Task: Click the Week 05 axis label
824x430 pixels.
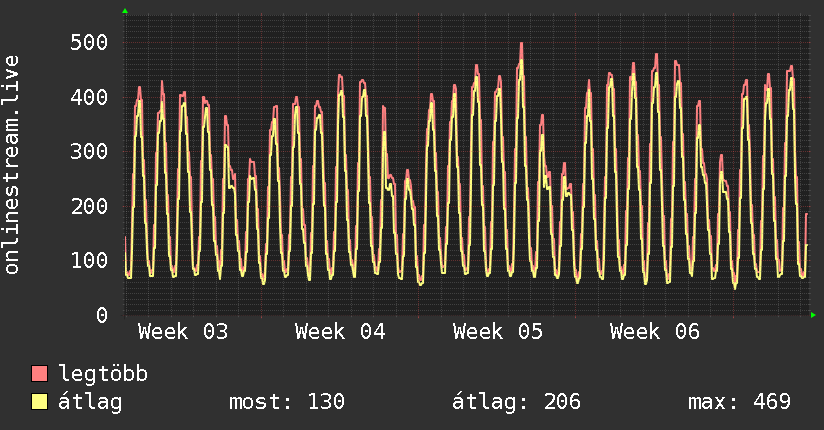Action: click(x=498, y=332)
